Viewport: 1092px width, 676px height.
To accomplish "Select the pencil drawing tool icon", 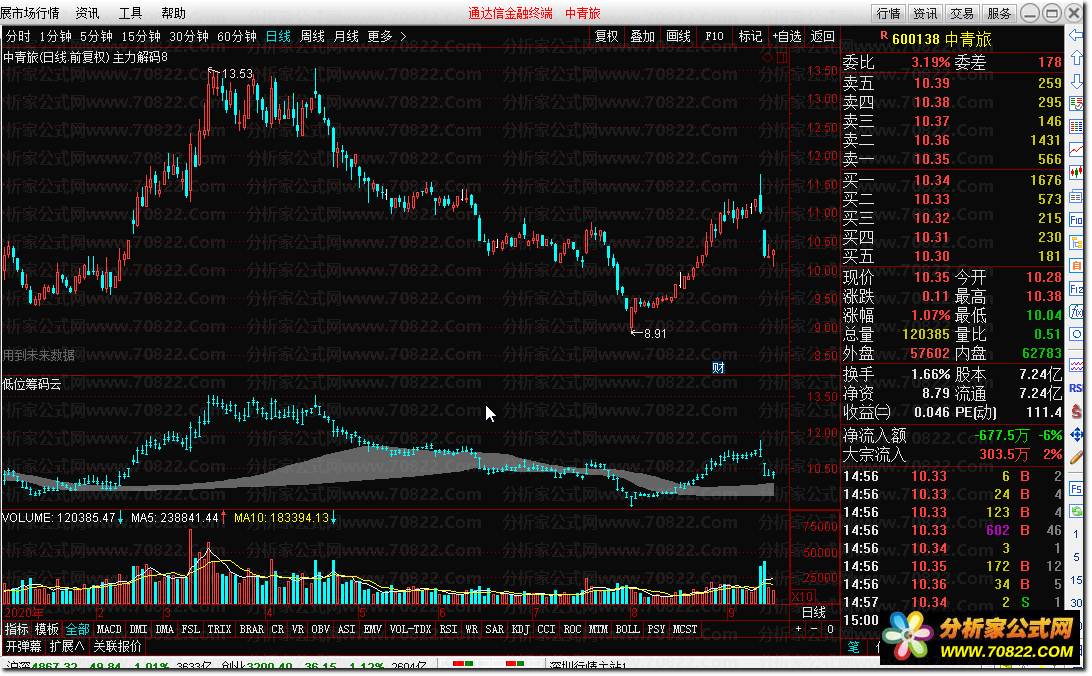I will pyautogui.click(x=1076, y=457).
